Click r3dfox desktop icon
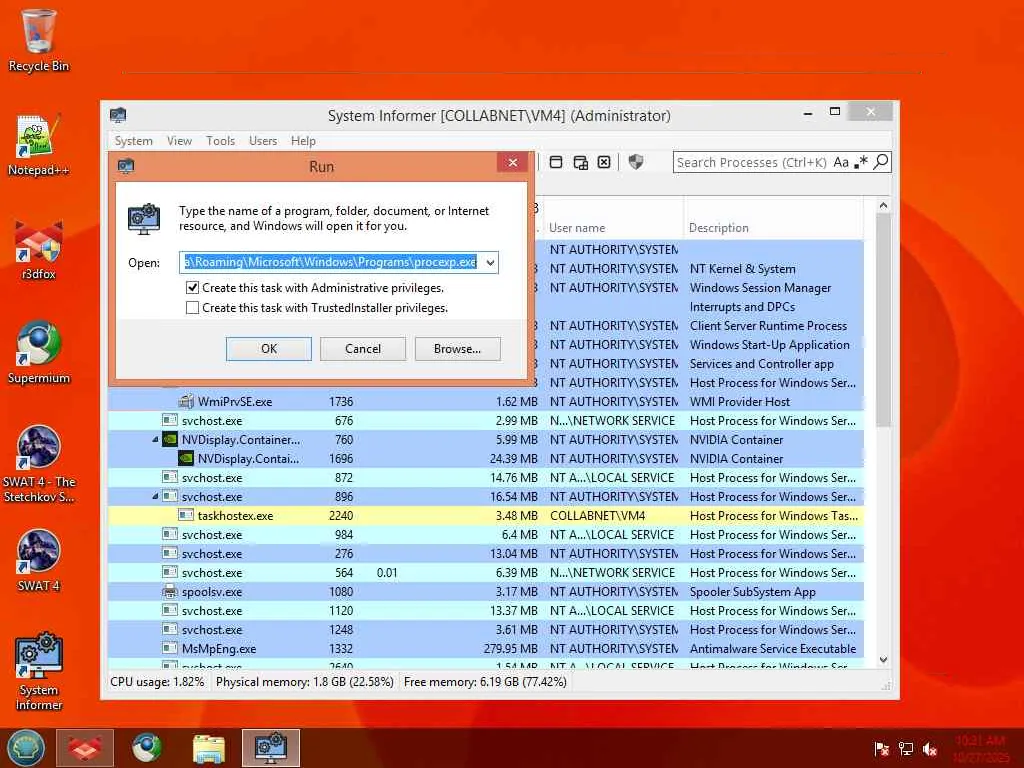Screen dimensions: 1024x768 tap(39, 249)
